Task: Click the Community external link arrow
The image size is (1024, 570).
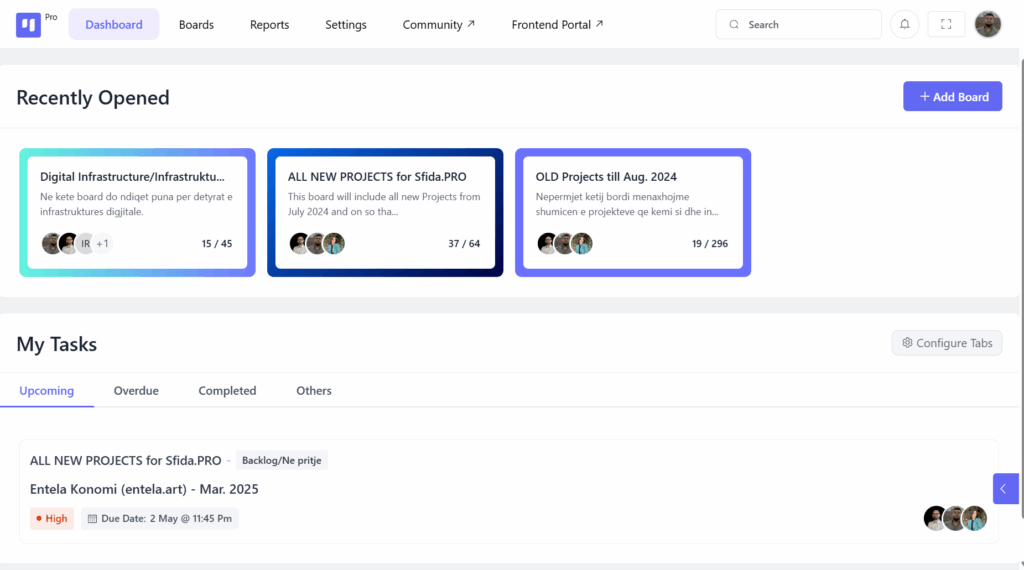Action: tap(471, 24)
